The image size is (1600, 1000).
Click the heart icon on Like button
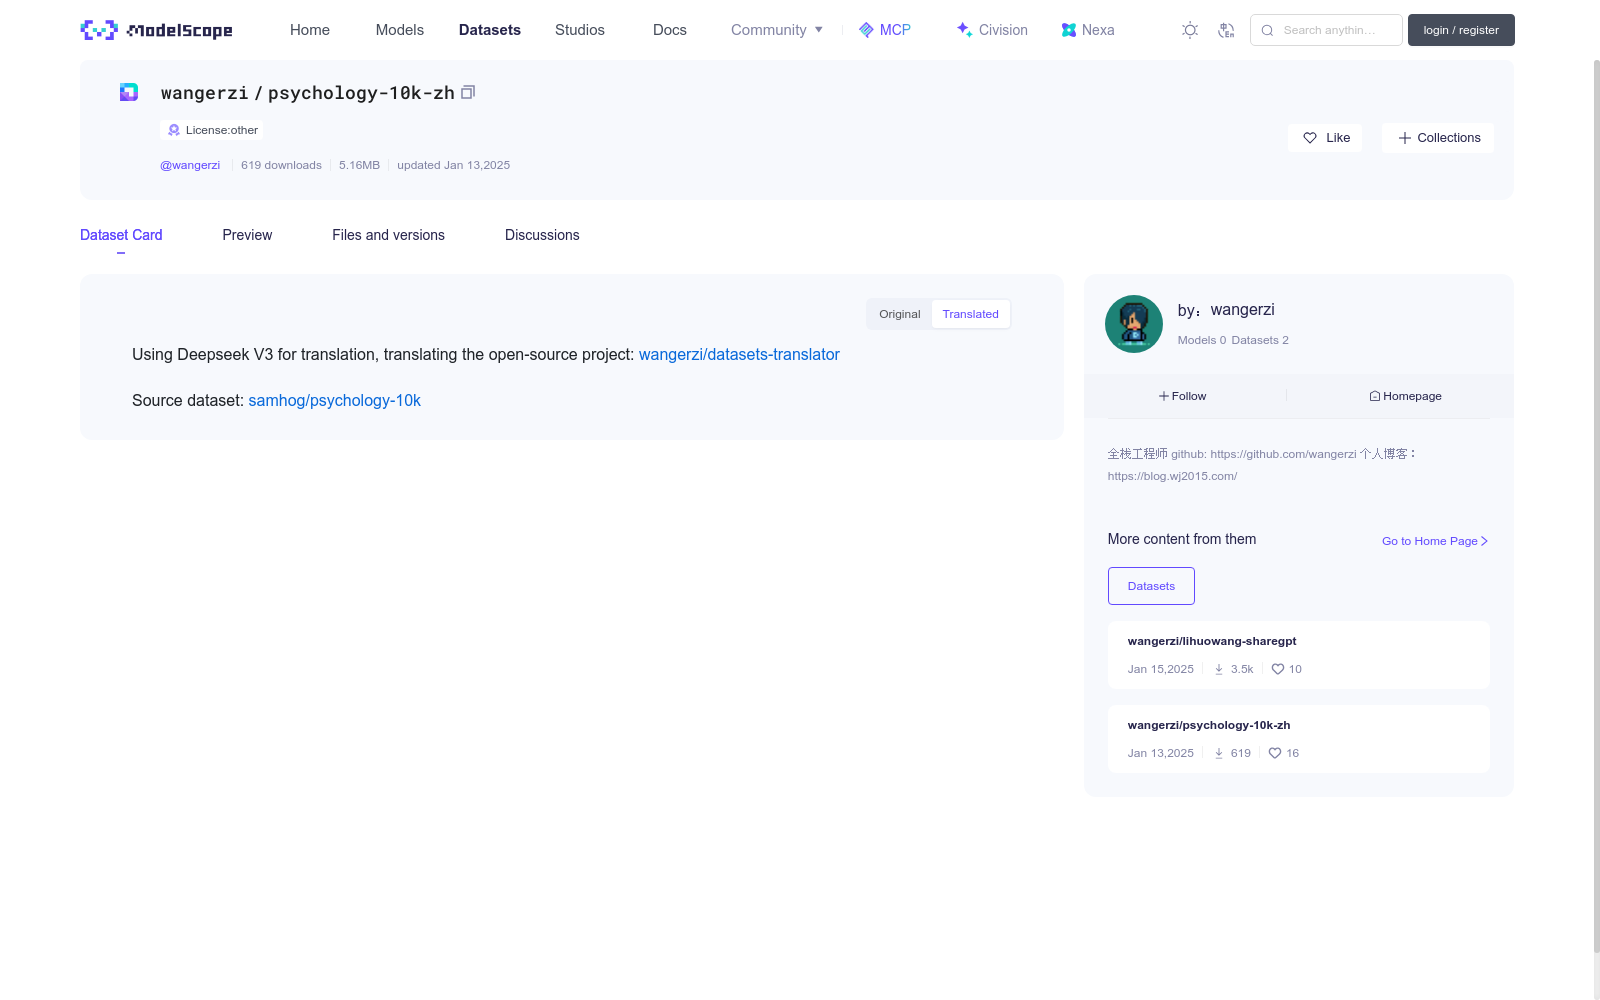point(1310,138)
